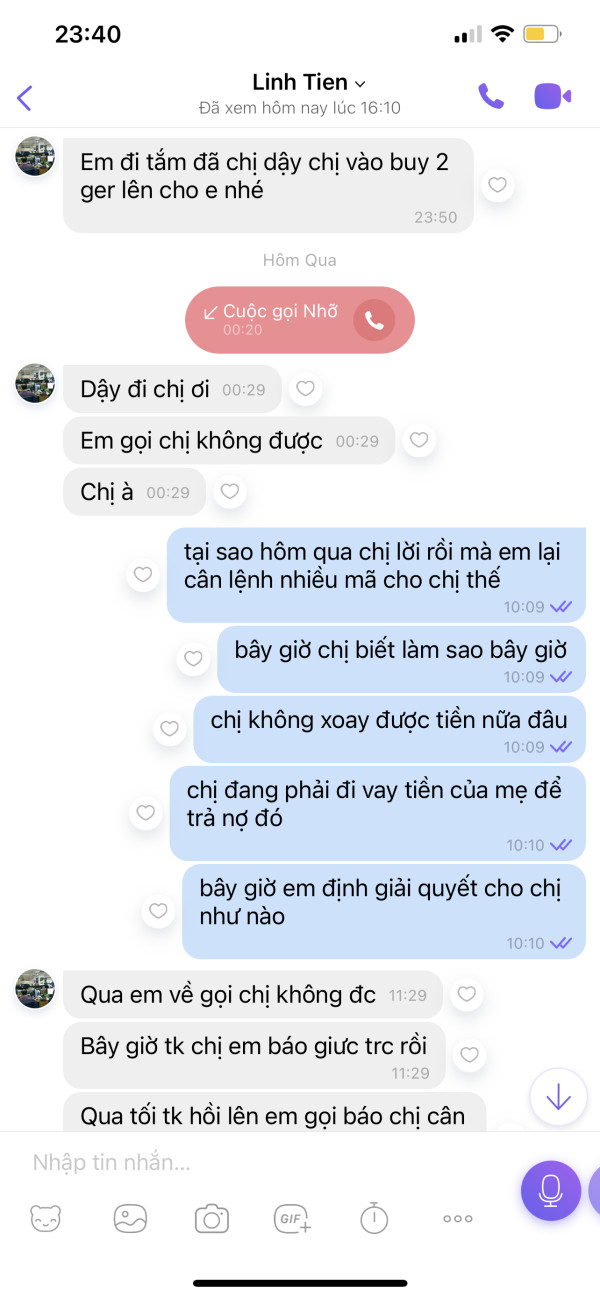This screenshot has width=600, height=1298.
Task: Open the camera icon
Action: point(212,1219)
